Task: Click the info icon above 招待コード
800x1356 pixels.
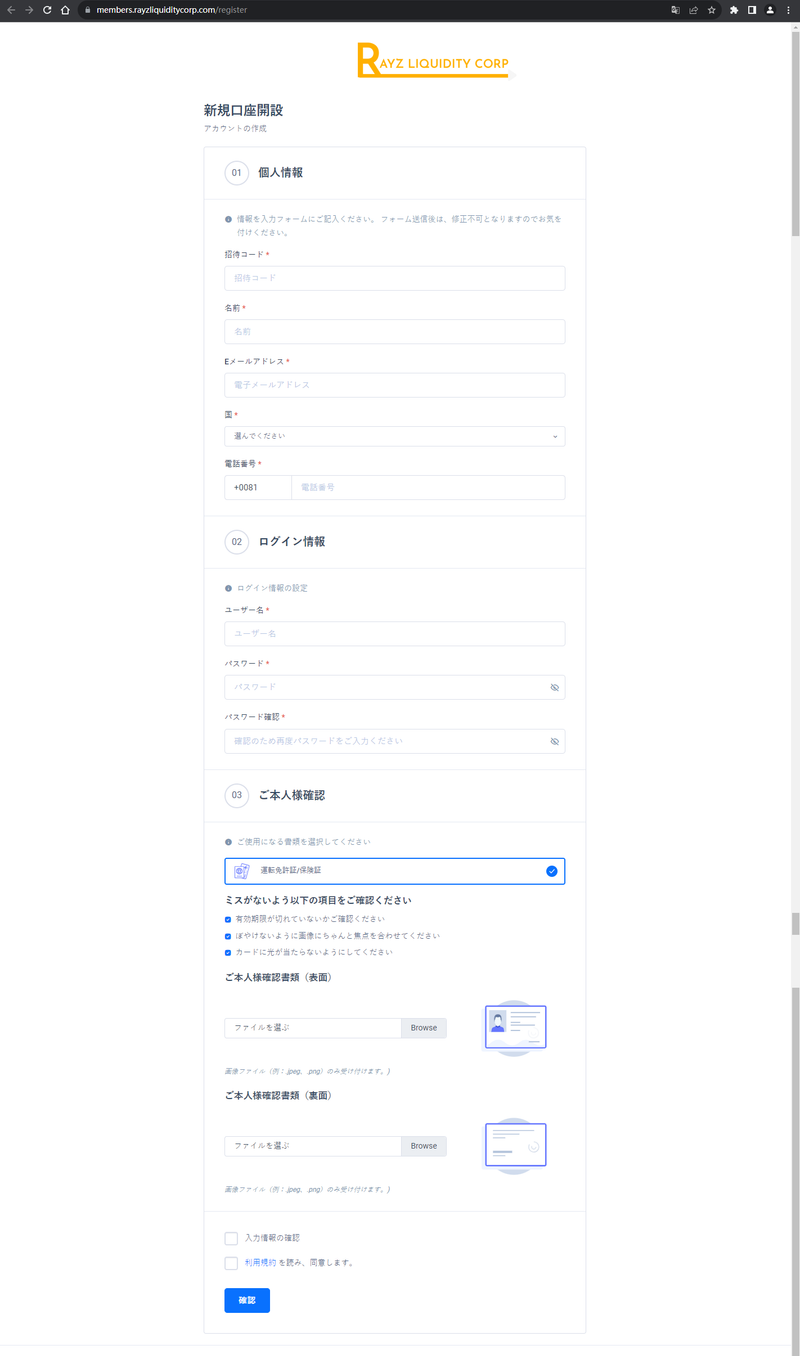Action: 228,219
